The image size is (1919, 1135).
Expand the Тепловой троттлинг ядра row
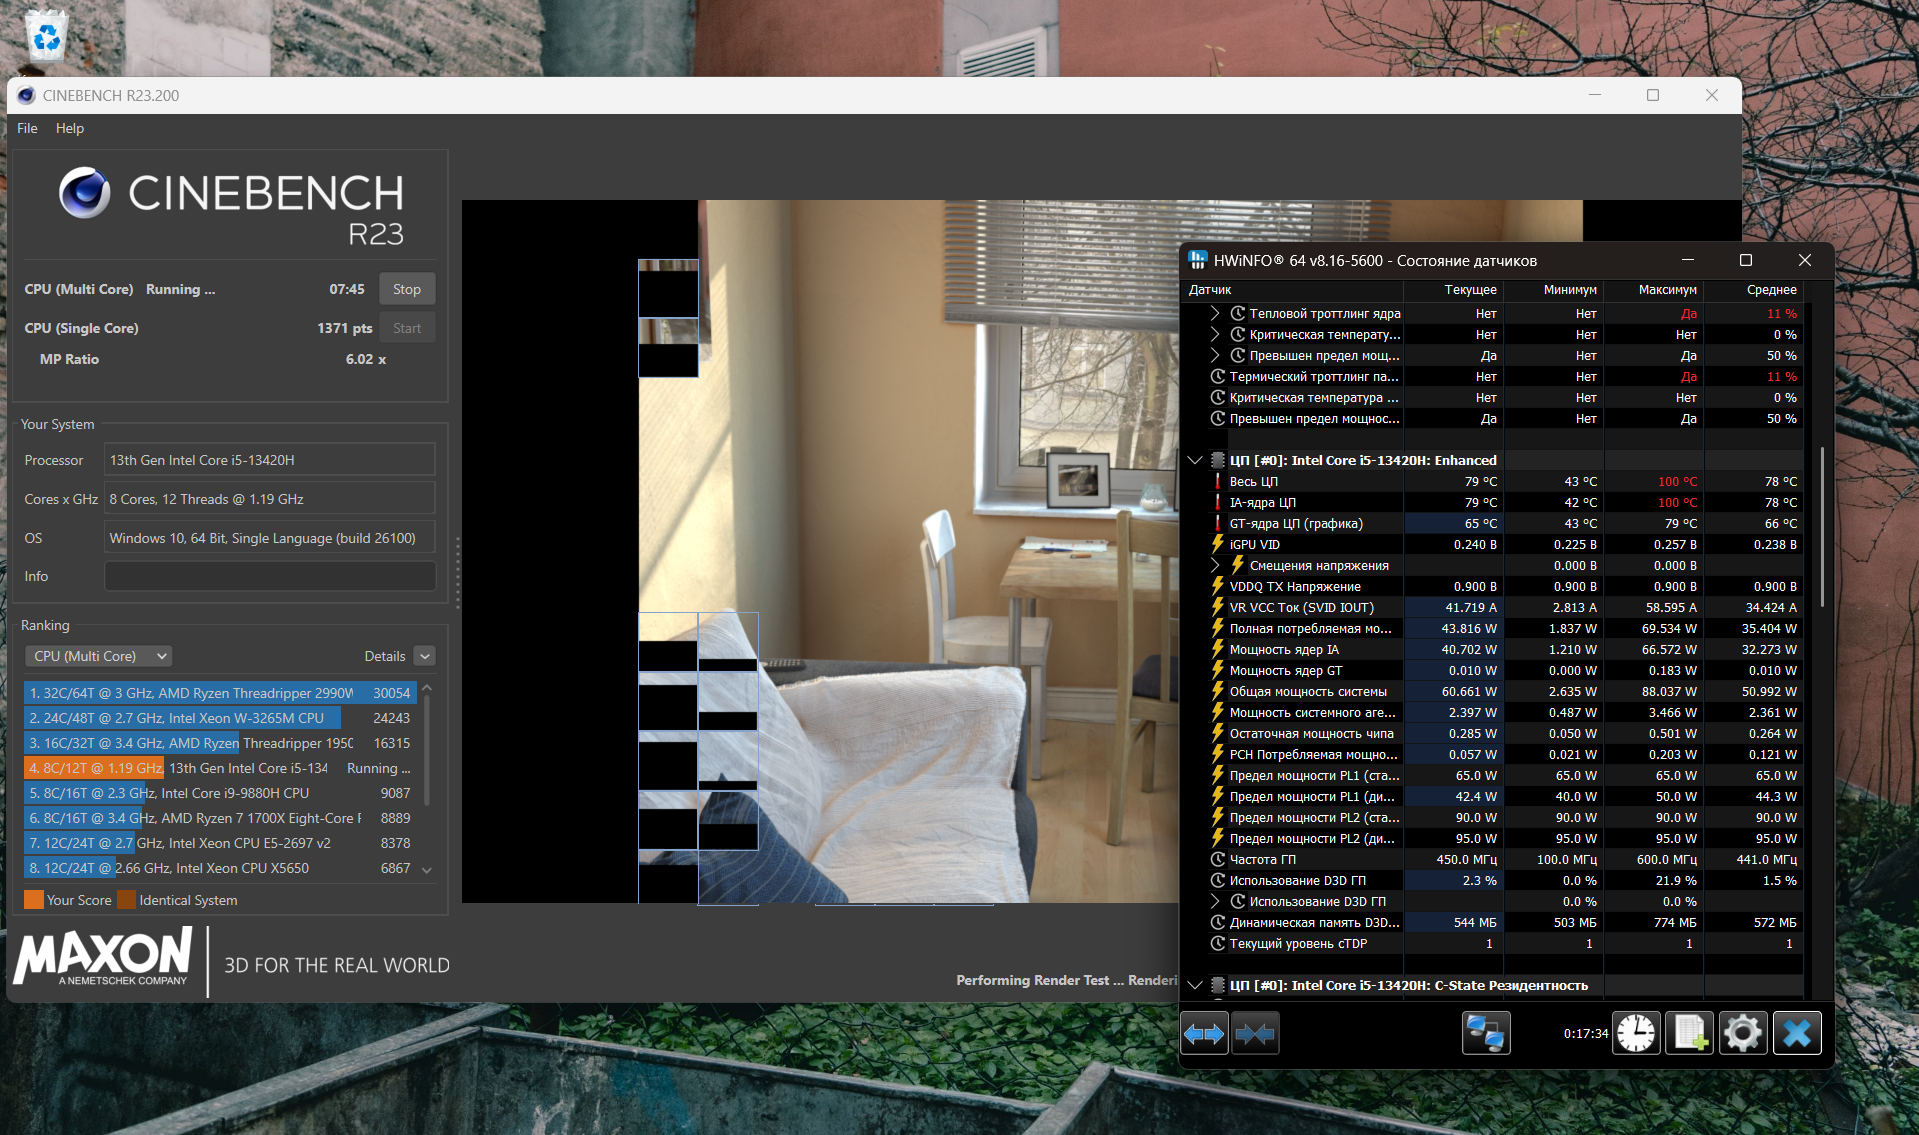(x=1215, y=313)
